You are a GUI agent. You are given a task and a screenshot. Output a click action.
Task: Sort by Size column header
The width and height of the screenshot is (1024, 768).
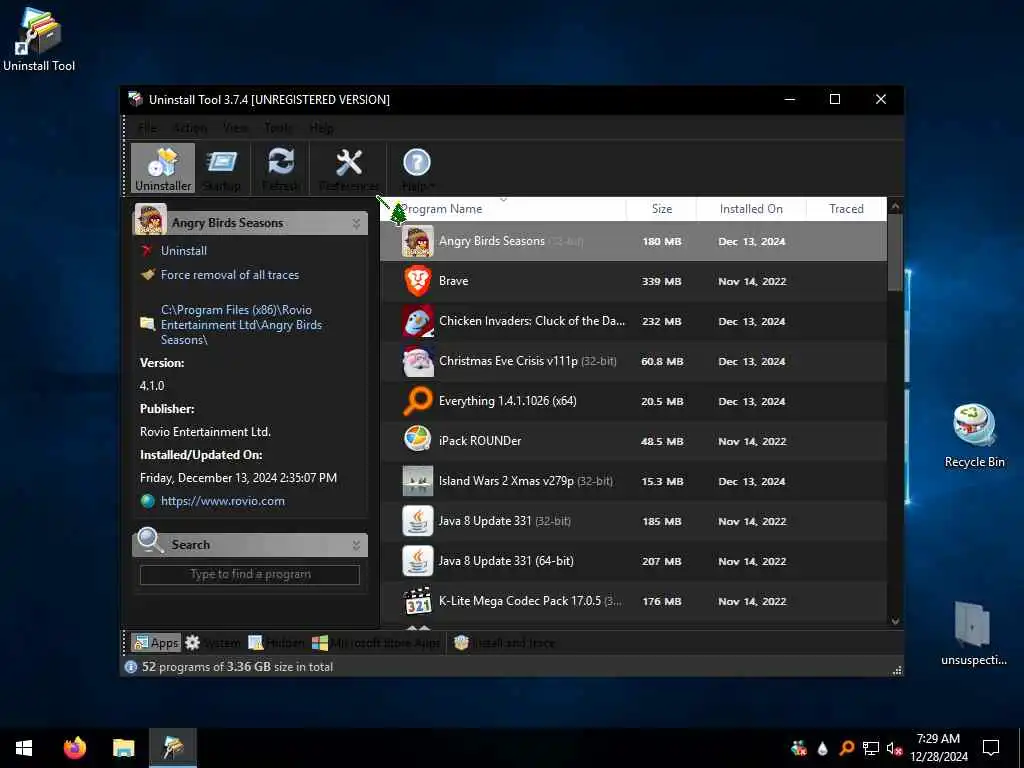662,209
